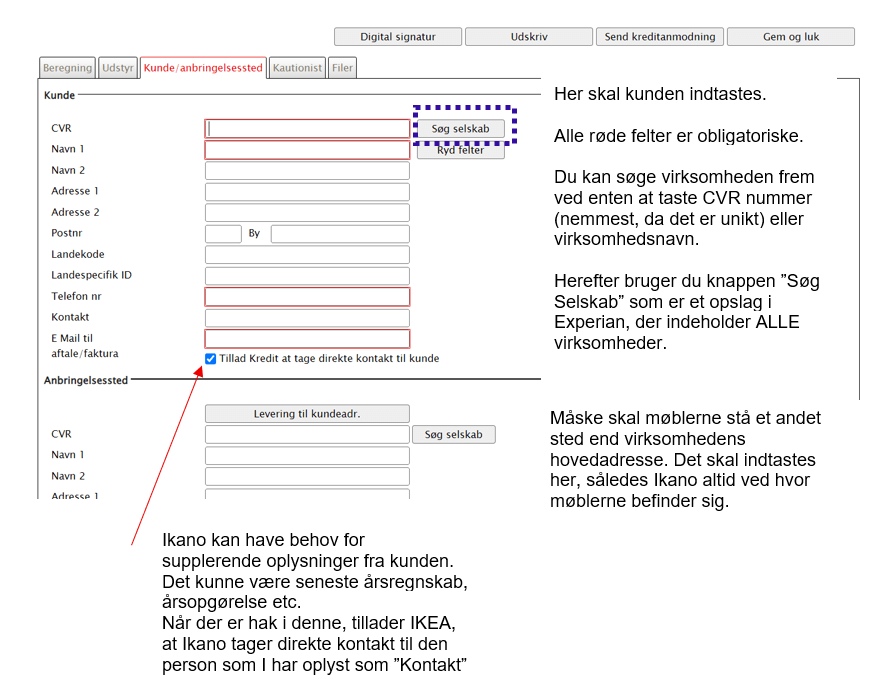Switch to the Beregning tab
Image resolution: width=893 pixels, height=695 pixels.
[66, 67]
